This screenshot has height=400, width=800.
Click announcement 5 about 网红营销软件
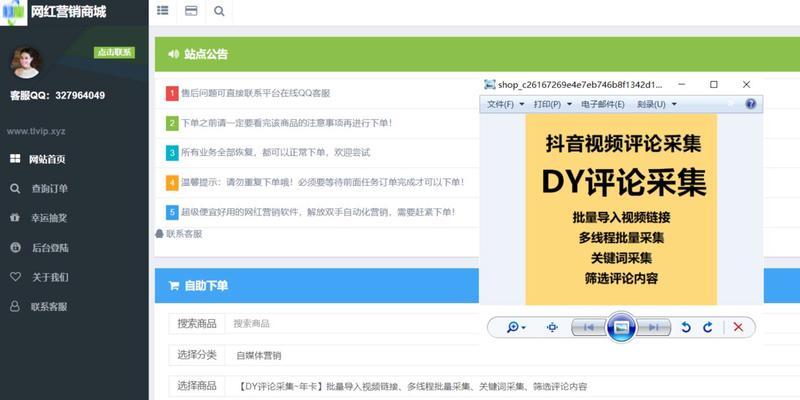click(318, 212)
